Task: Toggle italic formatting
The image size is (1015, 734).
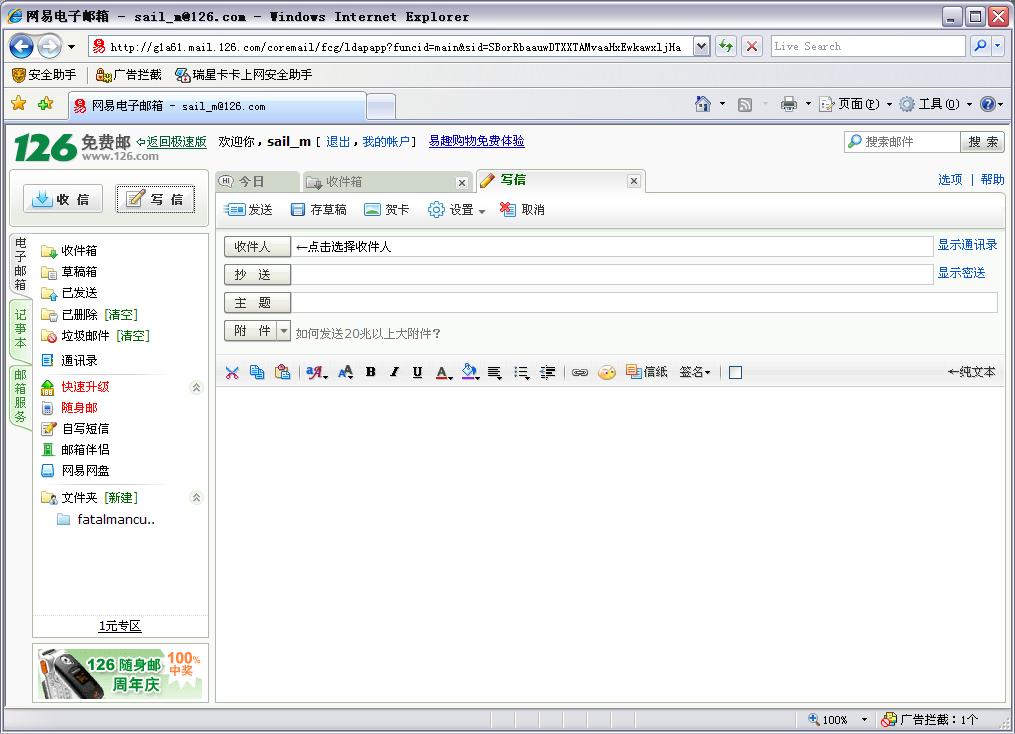Action: point(394,372)
